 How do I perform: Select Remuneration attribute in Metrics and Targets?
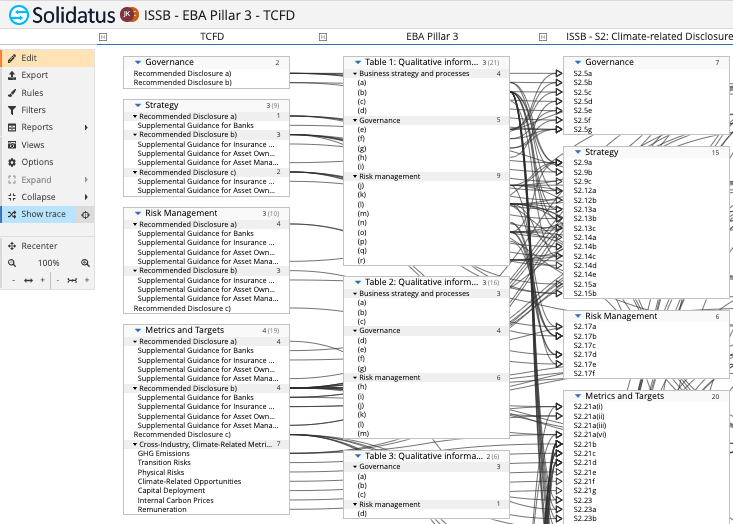pos(162,510)
